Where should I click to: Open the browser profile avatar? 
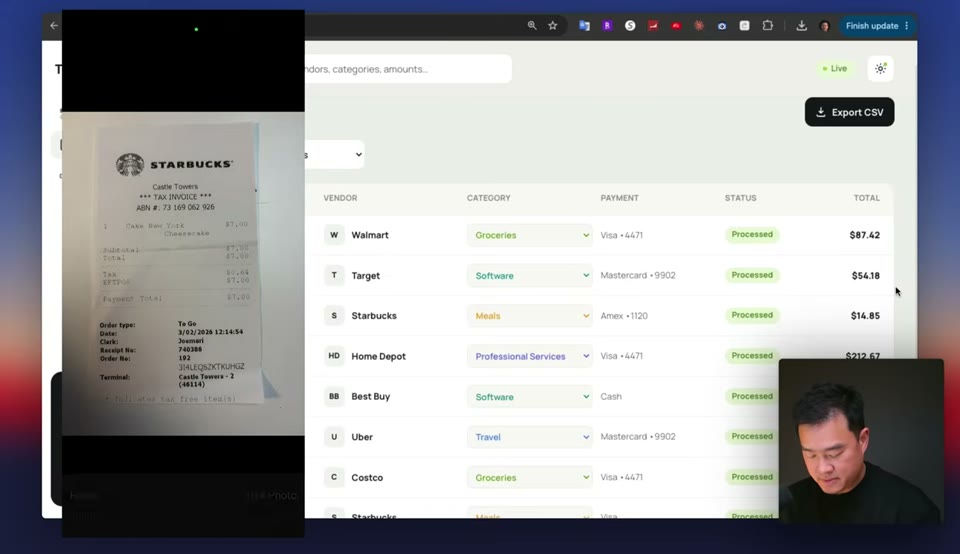coord(824,26)
